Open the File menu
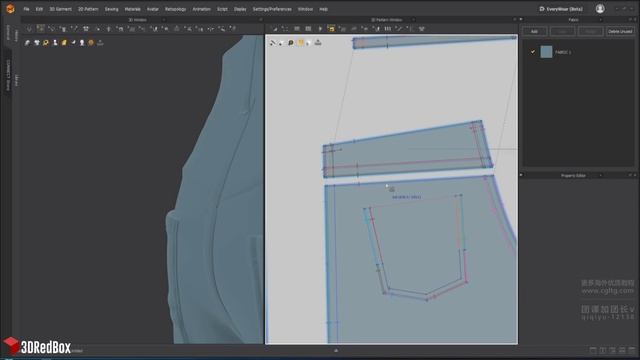Image resolution: width=640 pixels, height=360 pixels. [x=26, y=9]
